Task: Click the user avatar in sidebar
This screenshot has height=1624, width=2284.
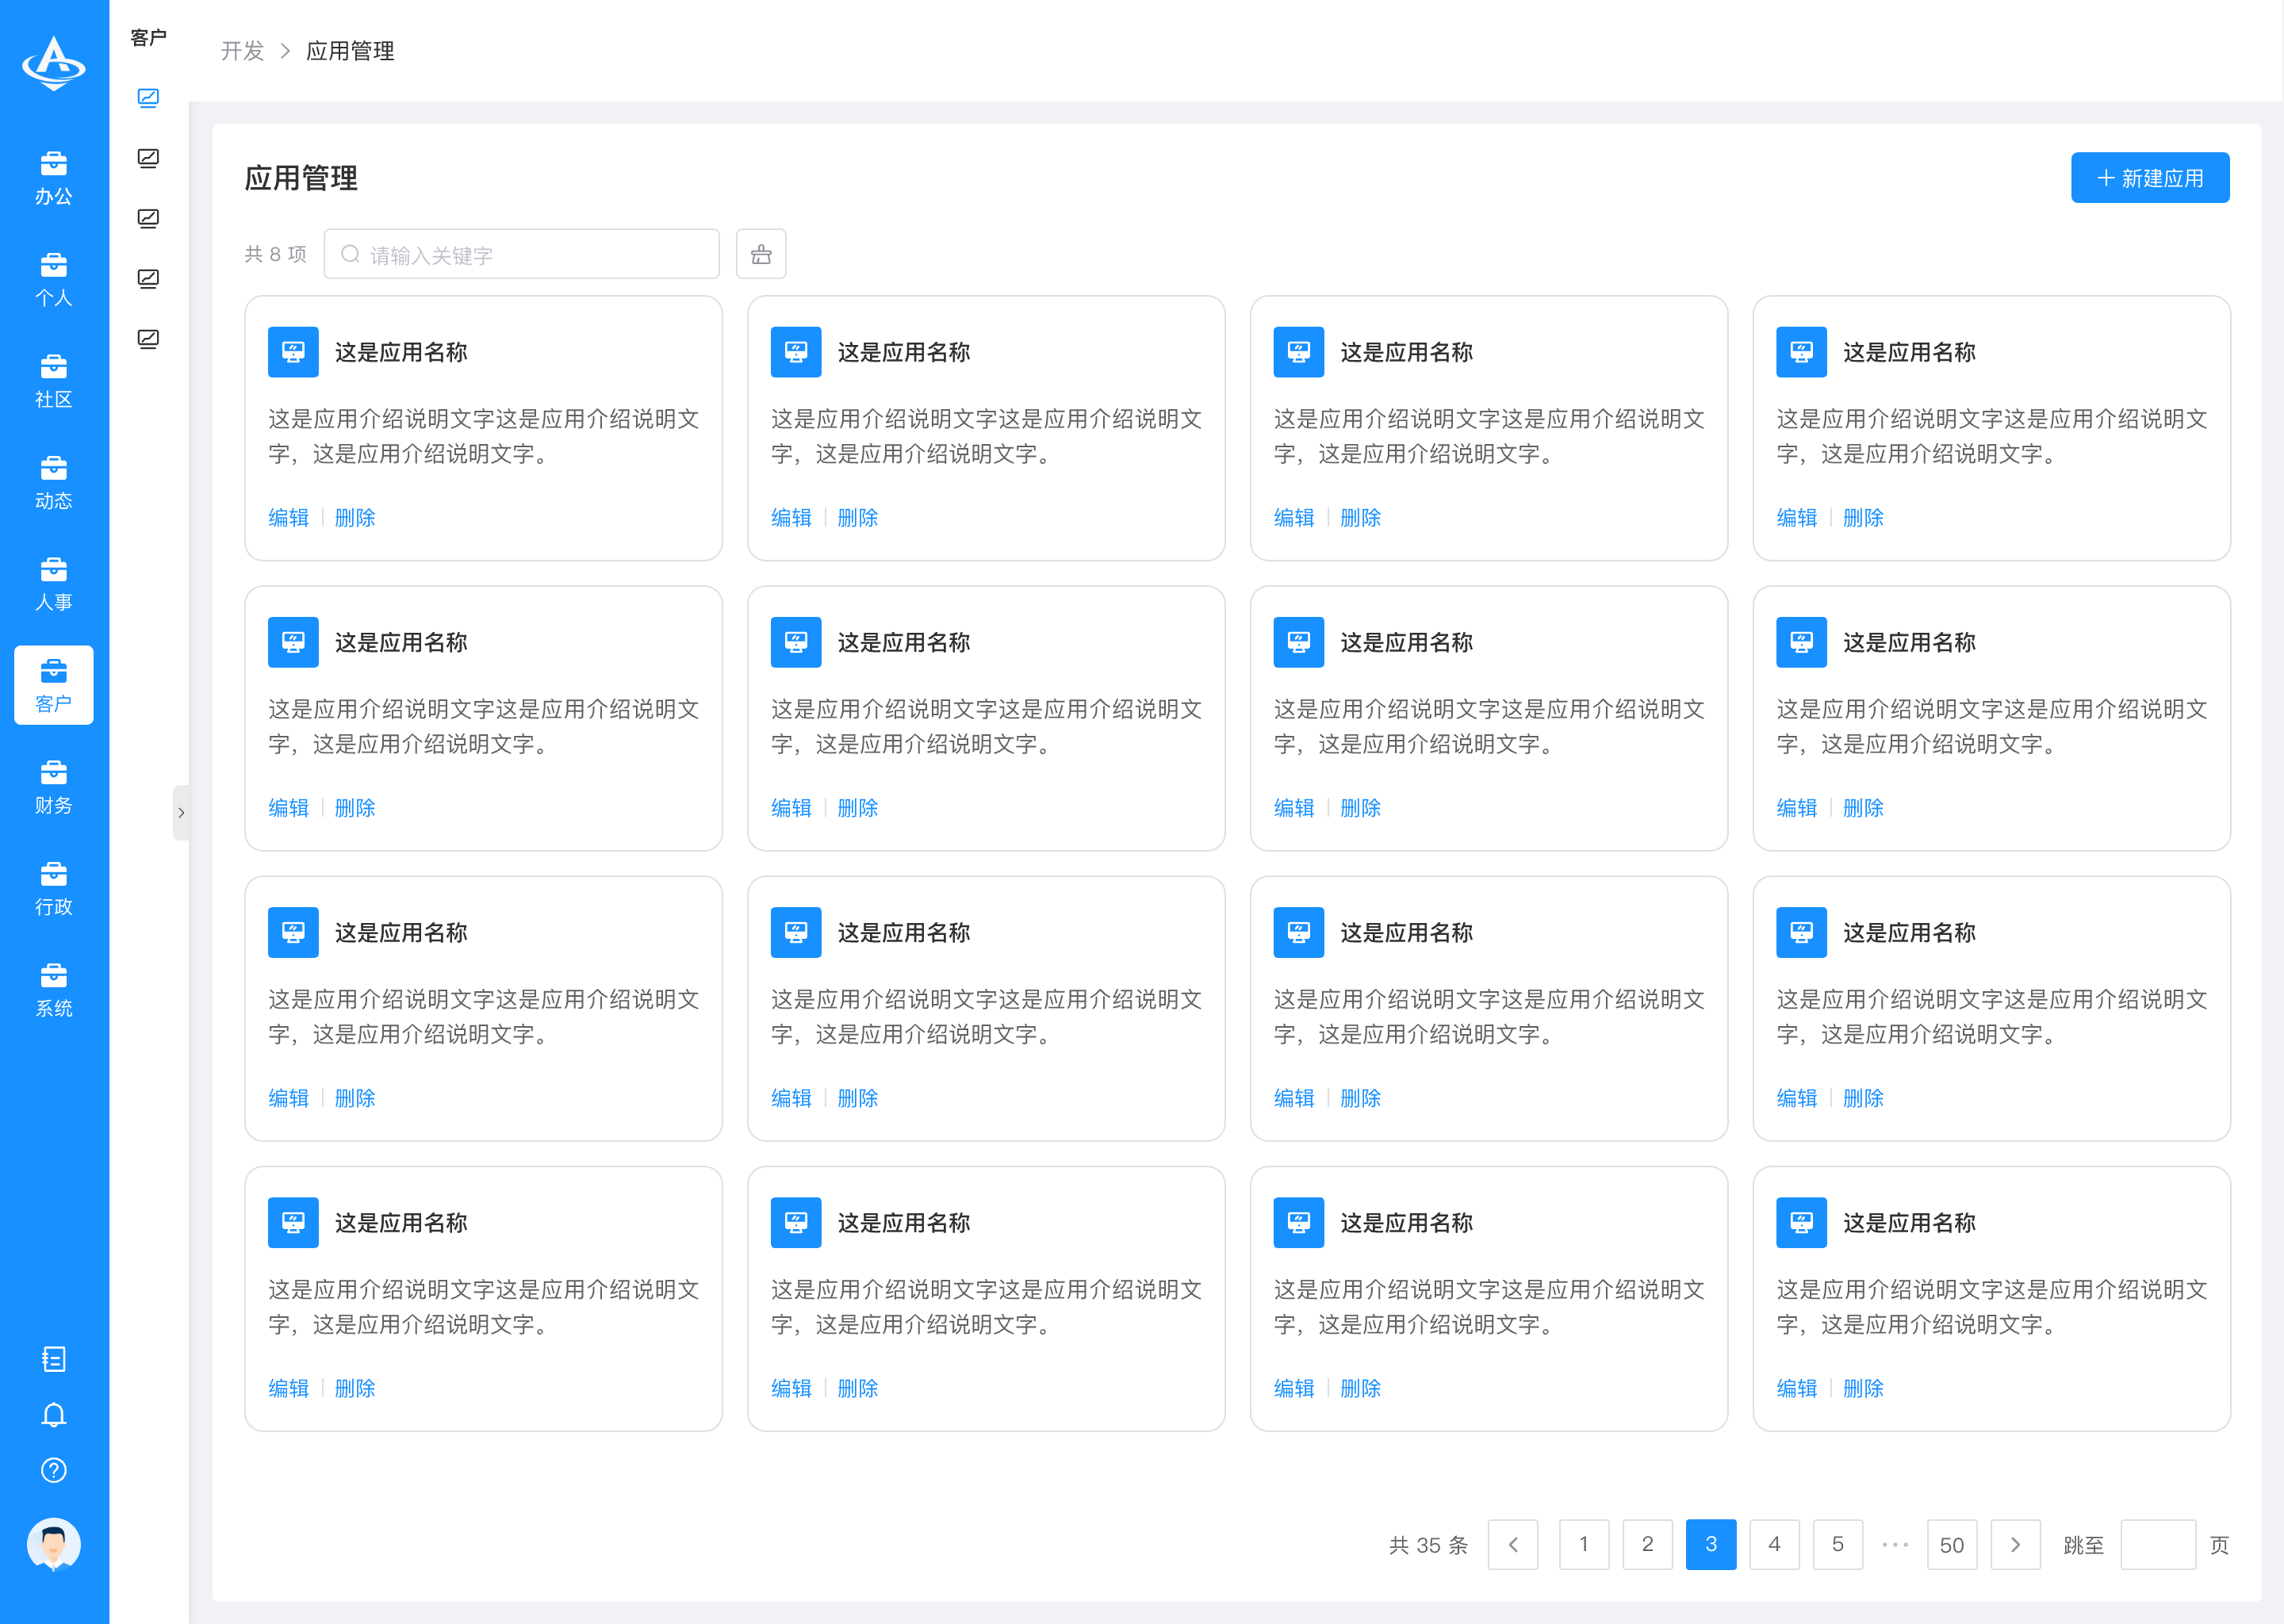Action: [x=54, y=1545]
